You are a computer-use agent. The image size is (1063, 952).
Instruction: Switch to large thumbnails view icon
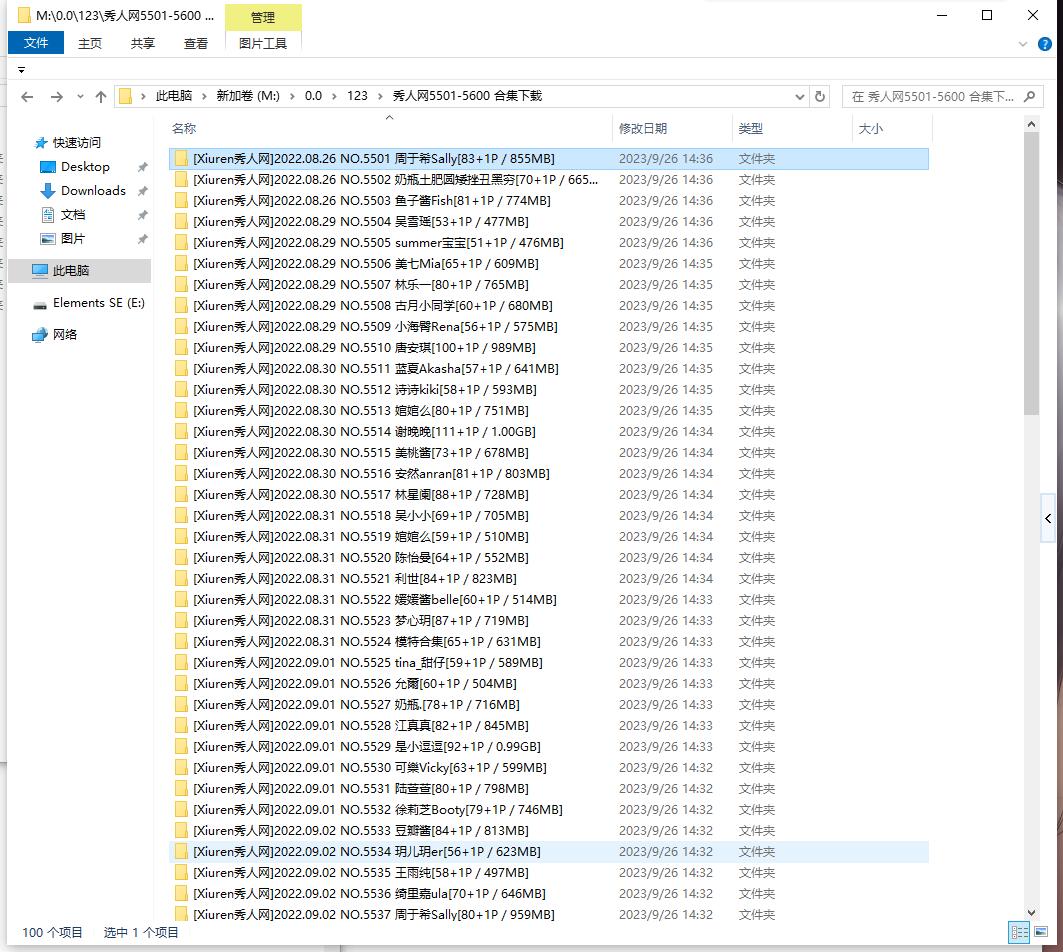pyautogui.click(x=1041, y=932)
